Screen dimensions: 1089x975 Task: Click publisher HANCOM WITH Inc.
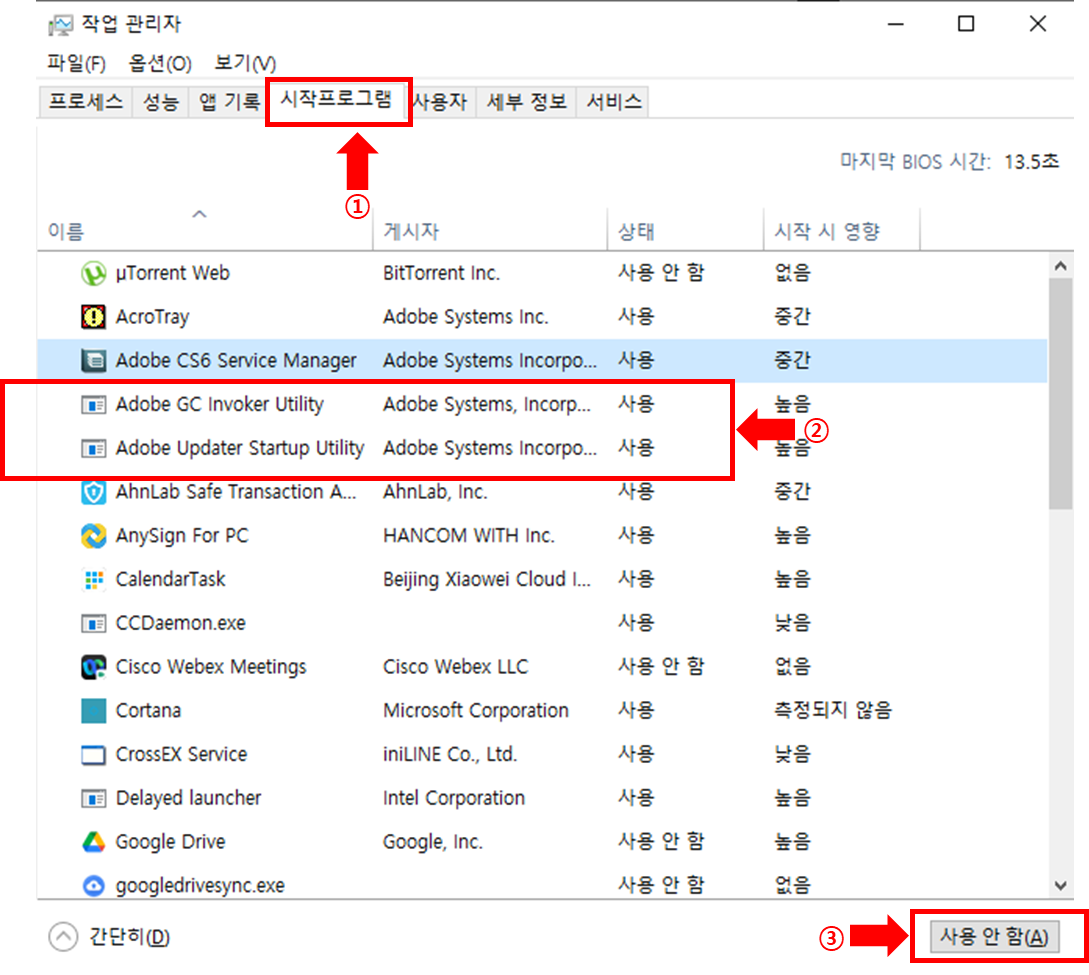(469, 535)
